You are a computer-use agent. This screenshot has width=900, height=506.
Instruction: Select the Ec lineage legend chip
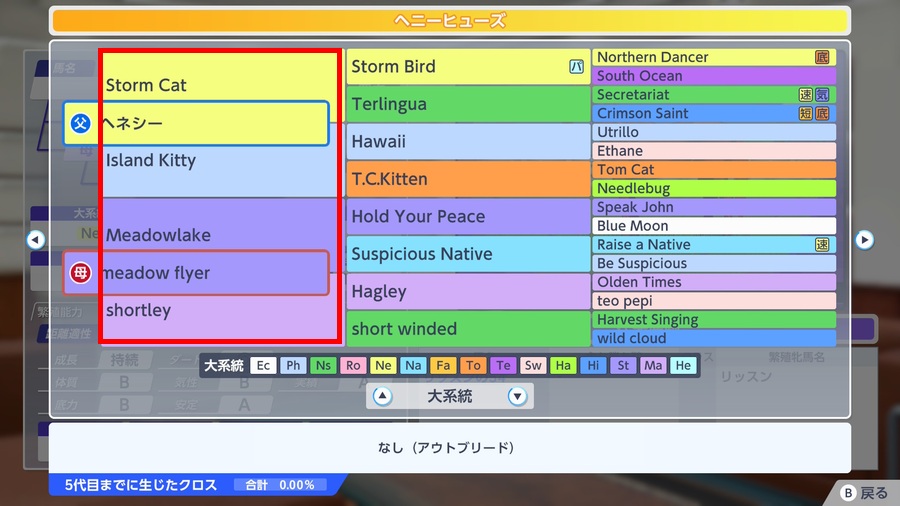click(x=263, y=365)
